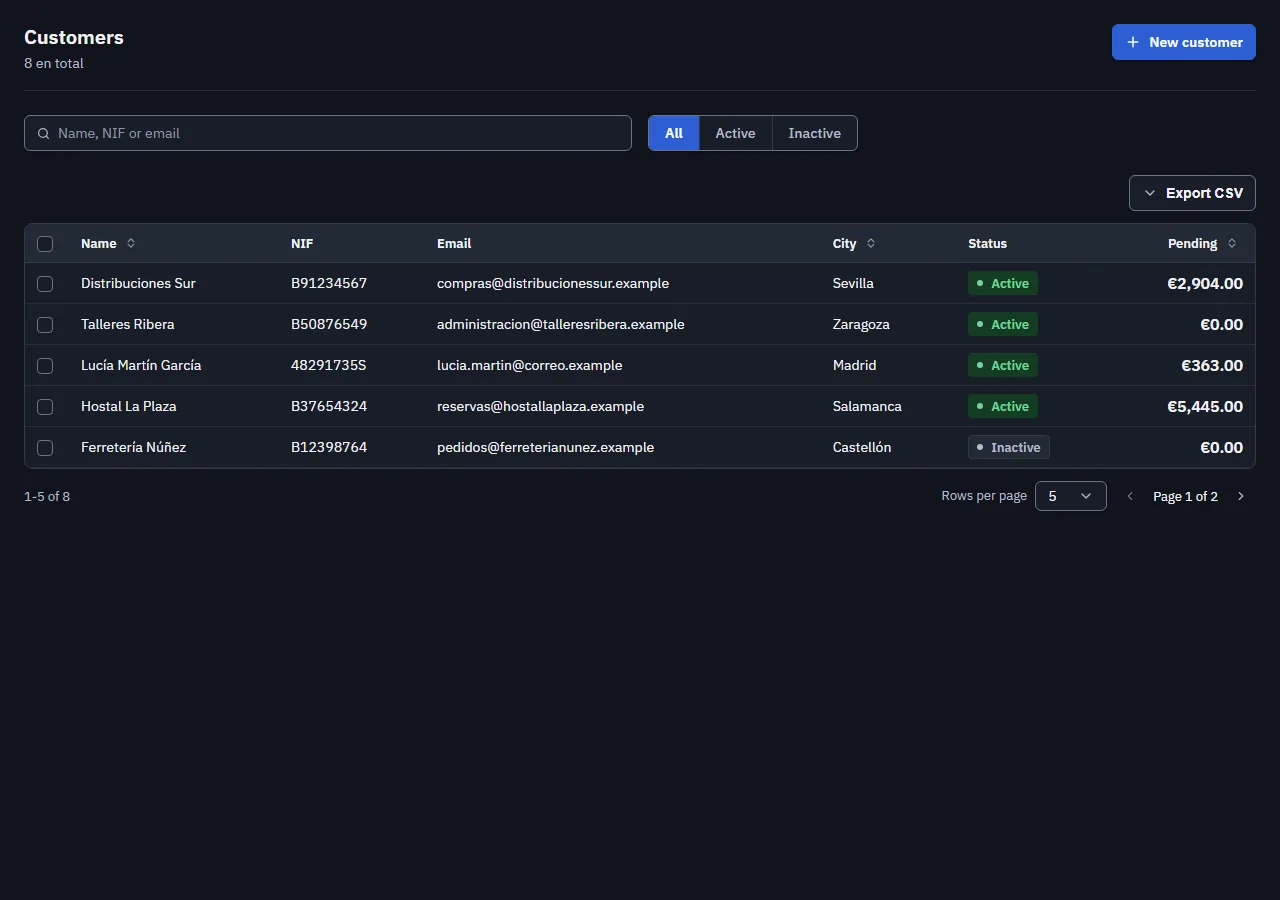Sort by City column arrows

click(x=871, y=243)
